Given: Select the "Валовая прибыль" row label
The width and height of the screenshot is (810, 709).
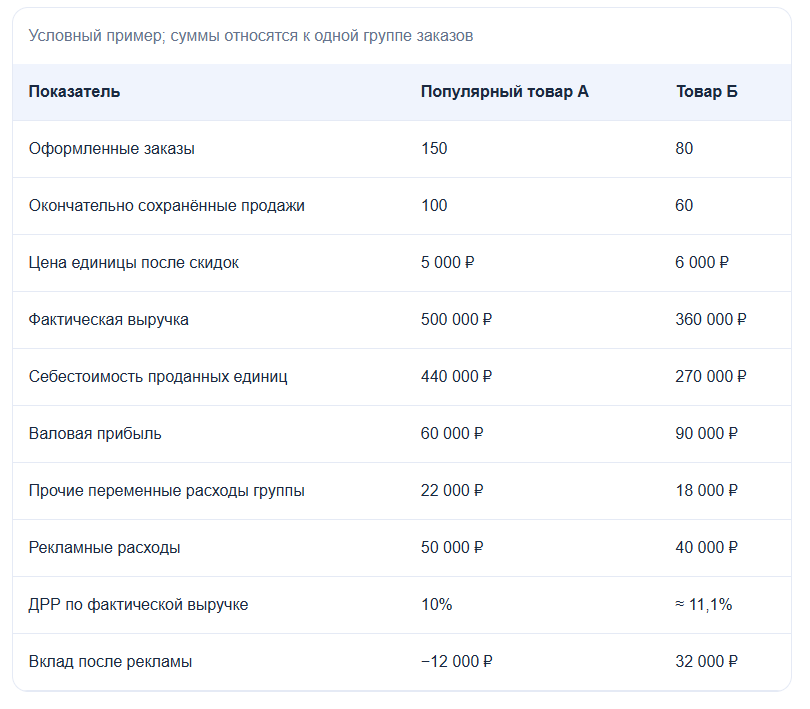Looking at the screenshot, I should 95,434.
